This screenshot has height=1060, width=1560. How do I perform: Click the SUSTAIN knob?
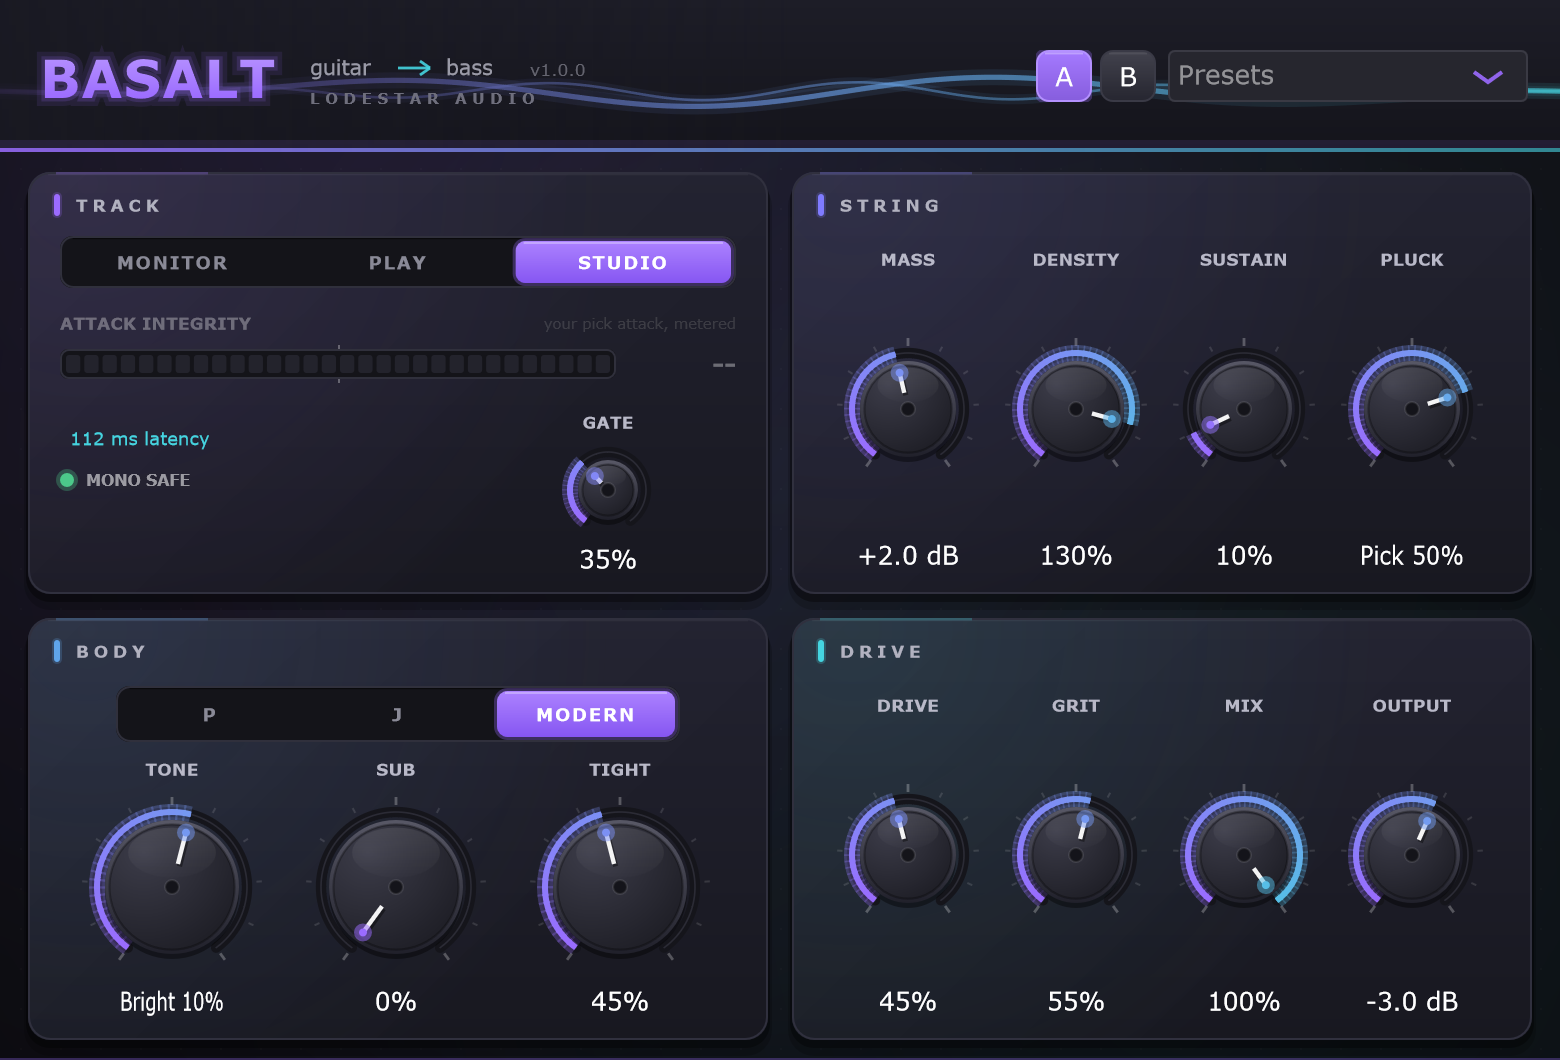coord(1244,408)
